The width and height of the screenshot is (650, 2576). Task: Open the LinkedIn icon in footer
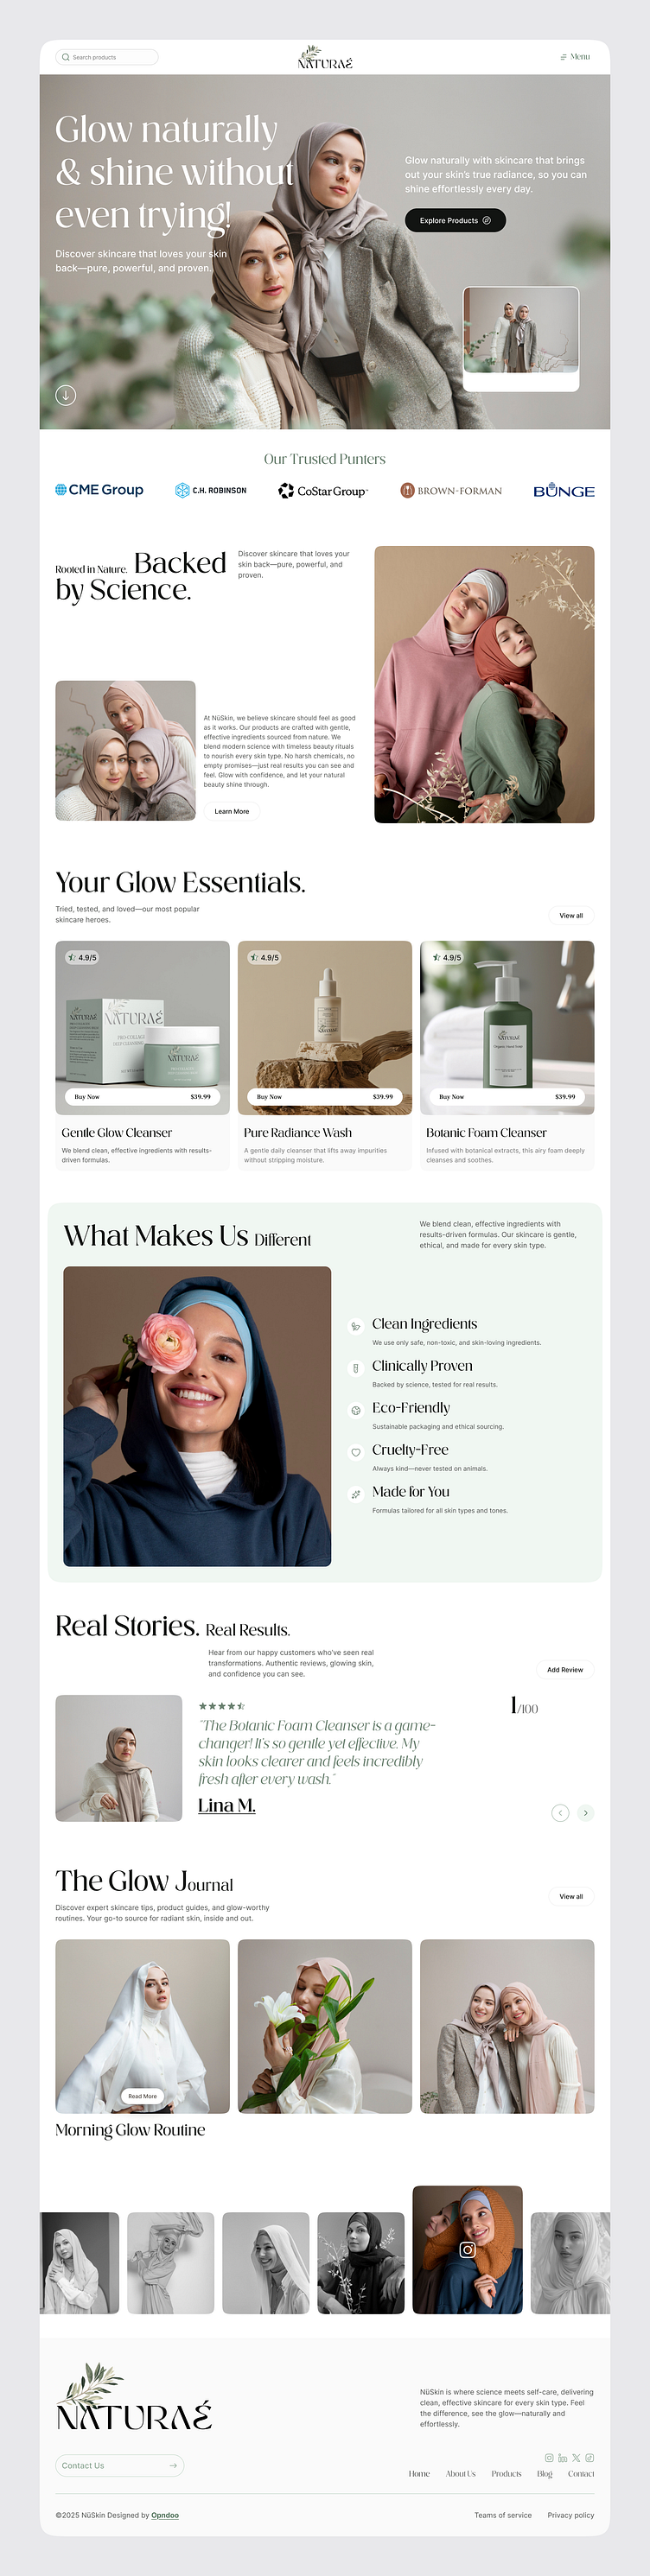pyautogui.click(x=562, y=2457)
